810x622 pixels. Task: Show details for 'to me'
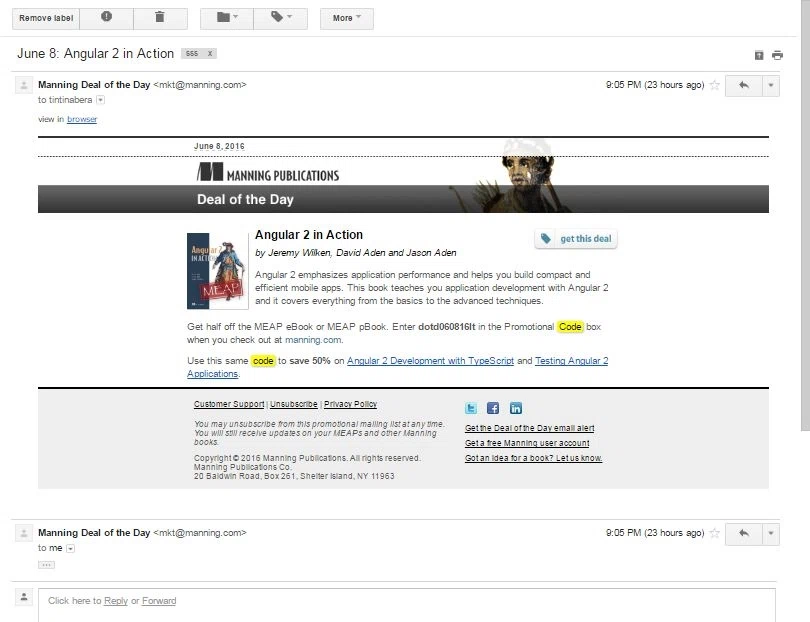point(71,548)
